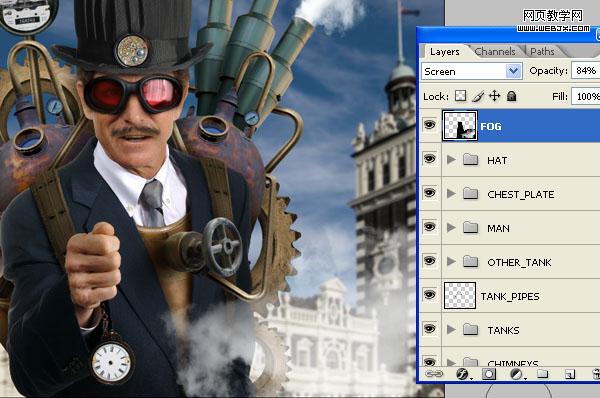This screenshot has height=398, width=600.
Task: Expand the MAN group
Action: coord(452,228)
